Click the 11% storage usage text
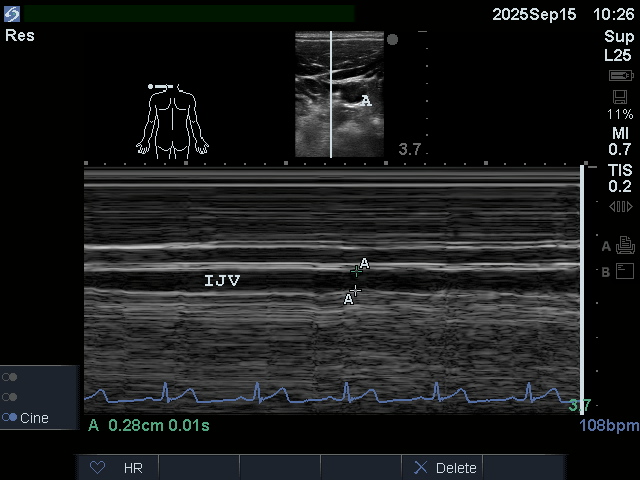 tap(620, 114)
